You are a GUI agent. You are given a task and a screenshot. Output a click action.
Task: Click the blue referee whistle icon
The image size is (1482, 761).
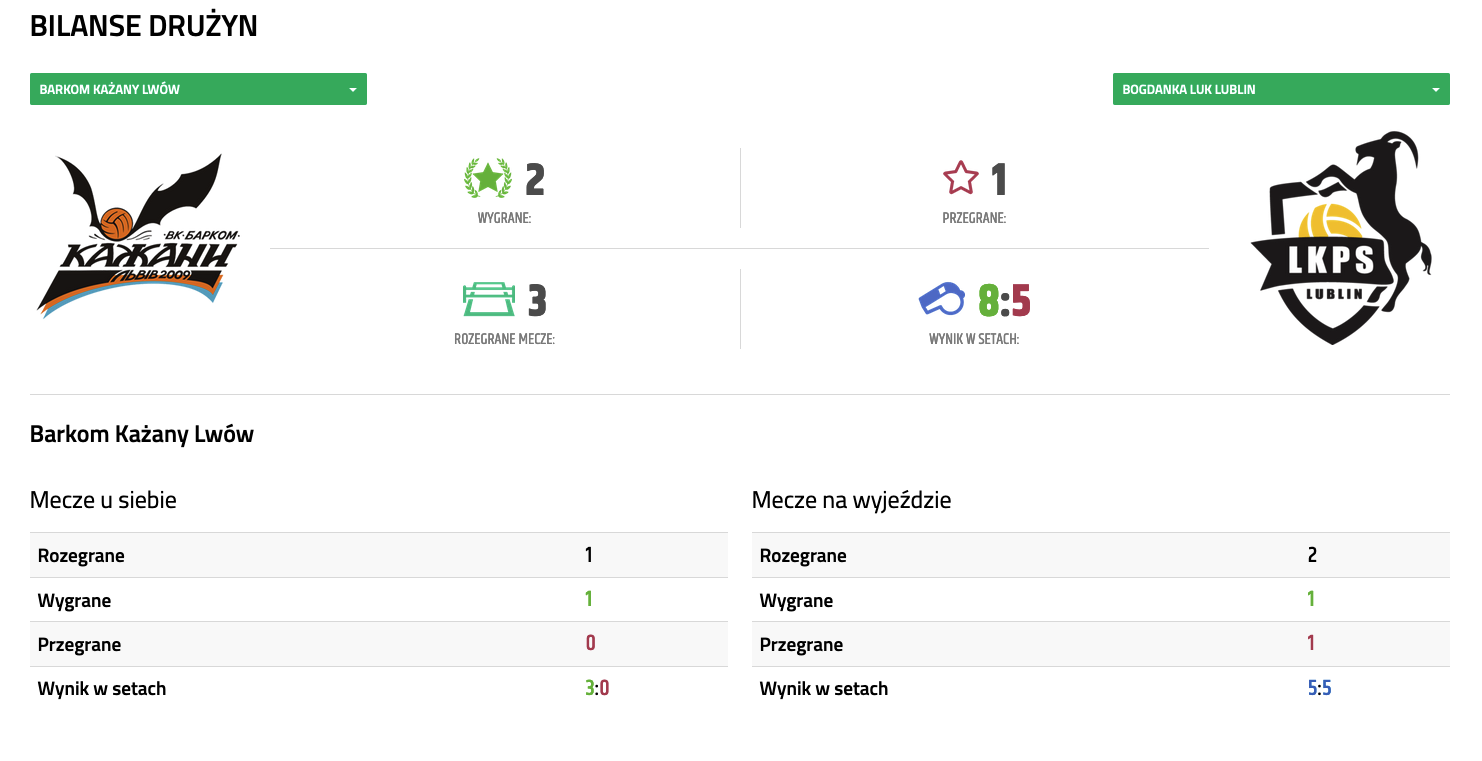click(942, 299)
